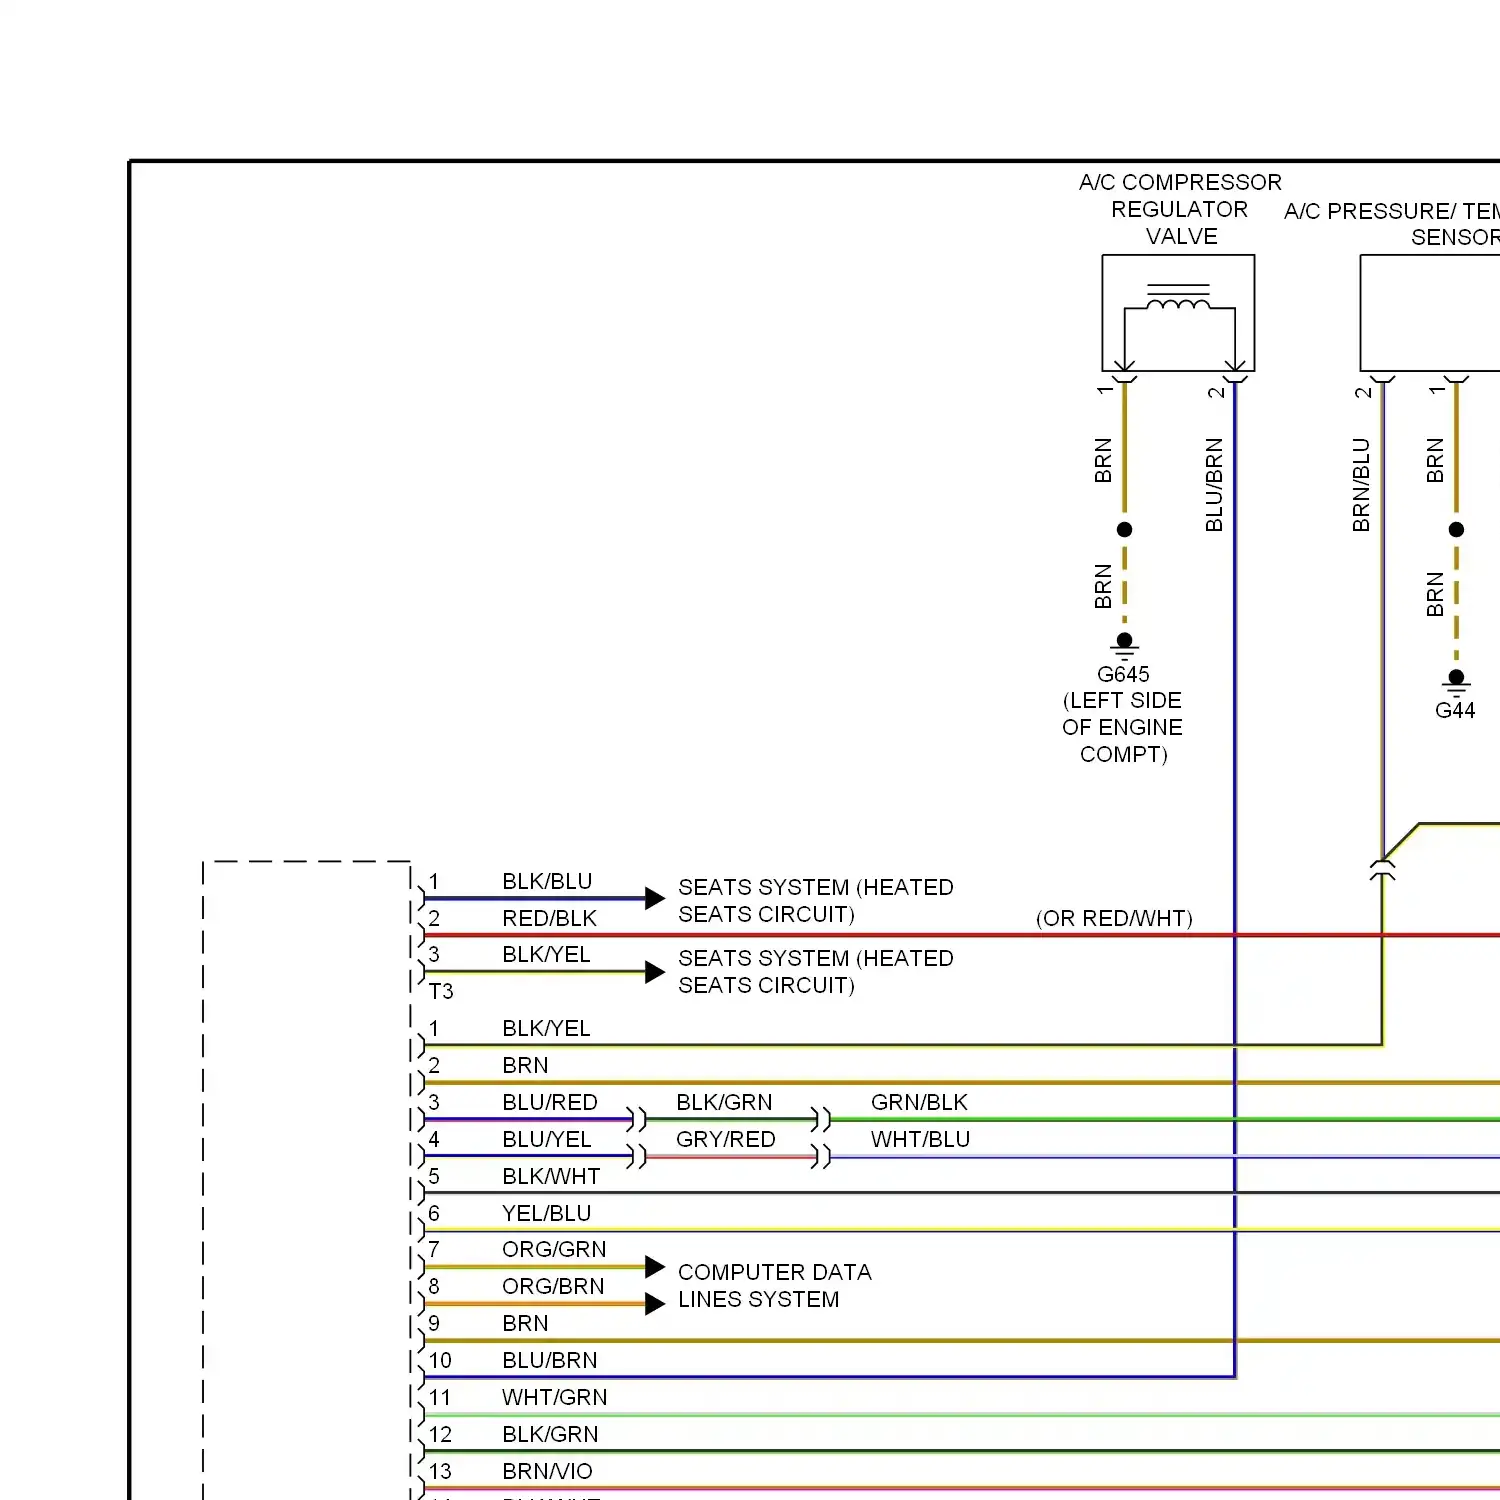The width and height of the screenshot is (1500, 1500).
Task: Click the ORG/BRN wire label
Action: tap(553, 1286)
